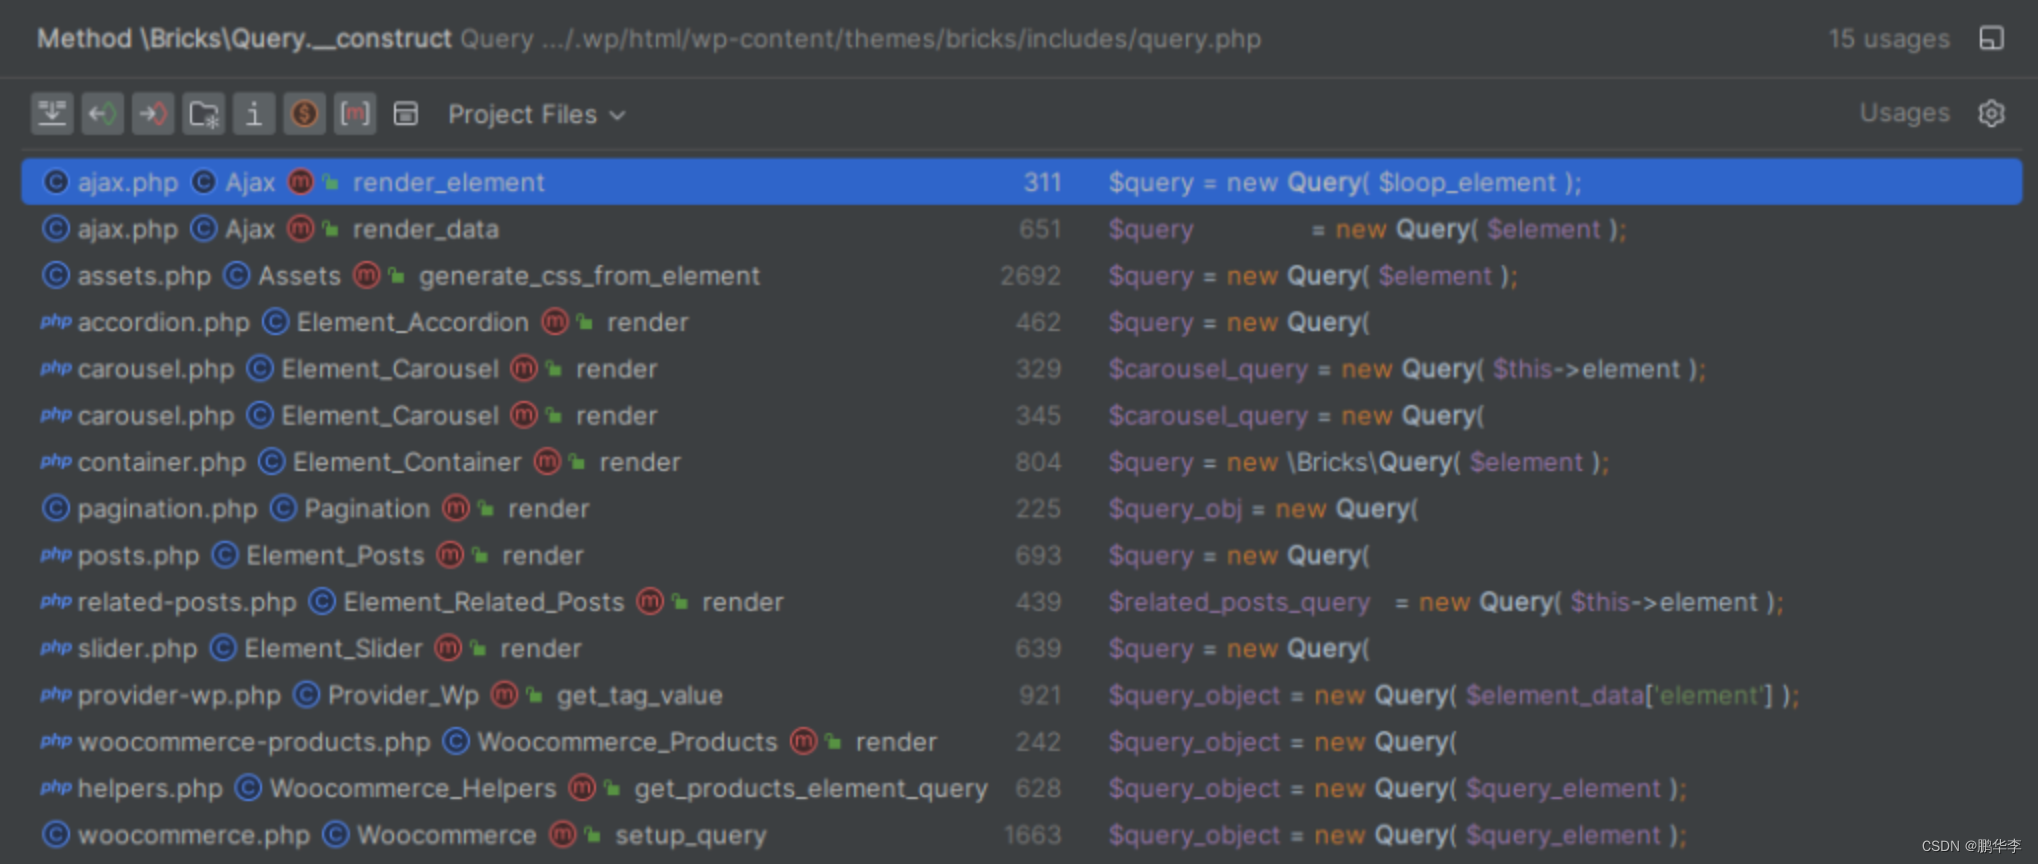The image size is (2038, 864).
Task: Select carousel.php usage at line 329
Action: pyautogui.click(x=1021, y=369)
